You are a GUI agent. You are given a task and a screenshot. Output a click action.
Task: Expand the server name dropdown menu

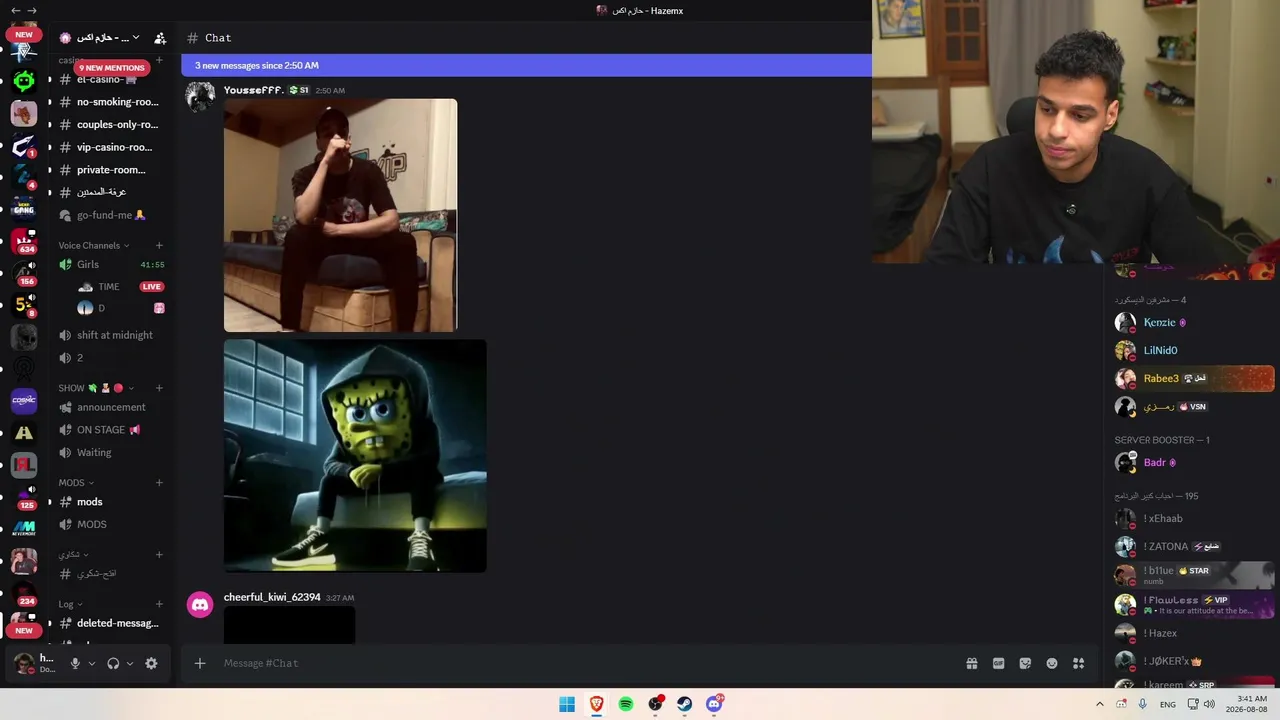pyautogui.click(x=136, y=38)
